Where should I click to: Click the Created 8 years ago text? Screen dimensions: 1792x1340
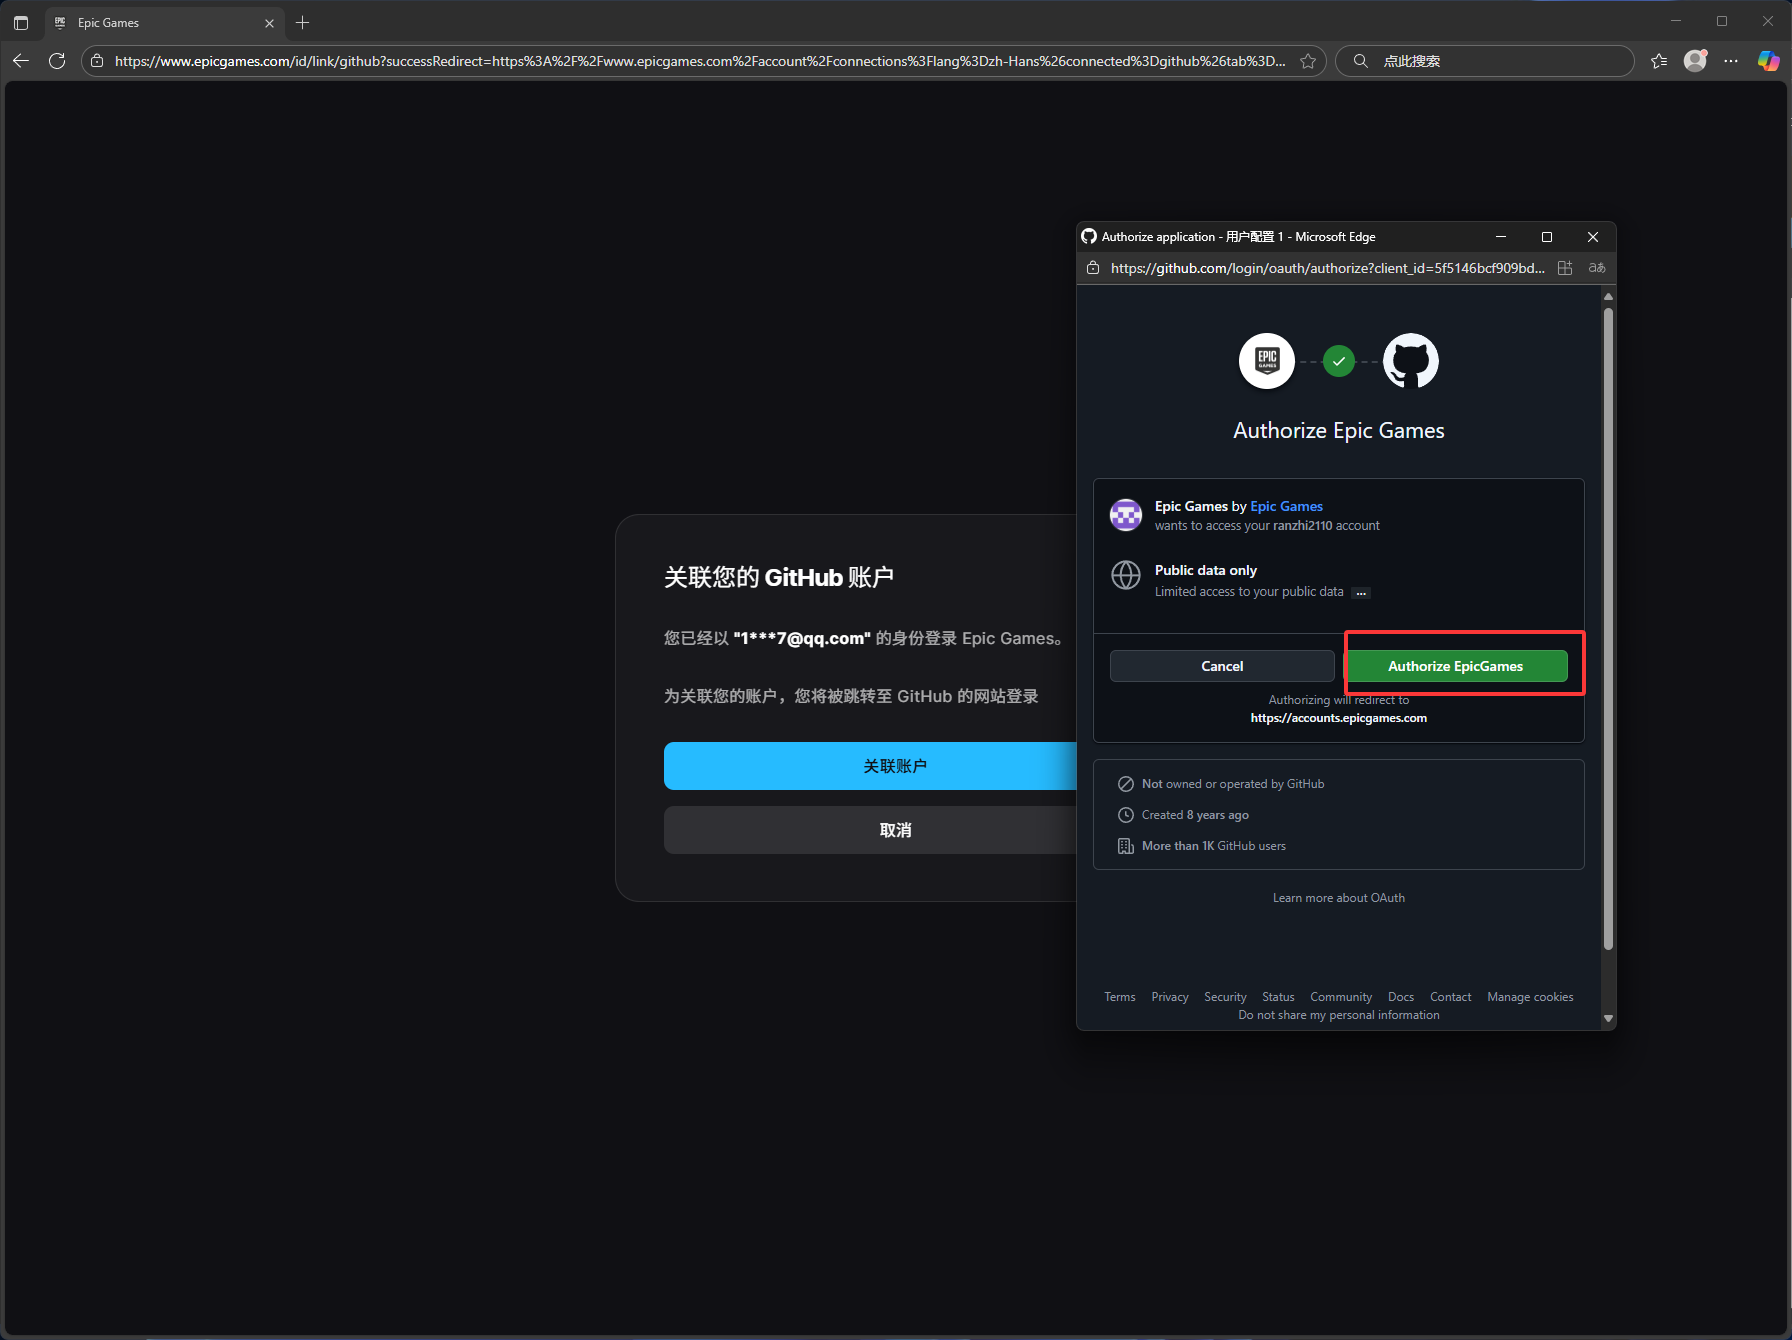point(1195,815)
